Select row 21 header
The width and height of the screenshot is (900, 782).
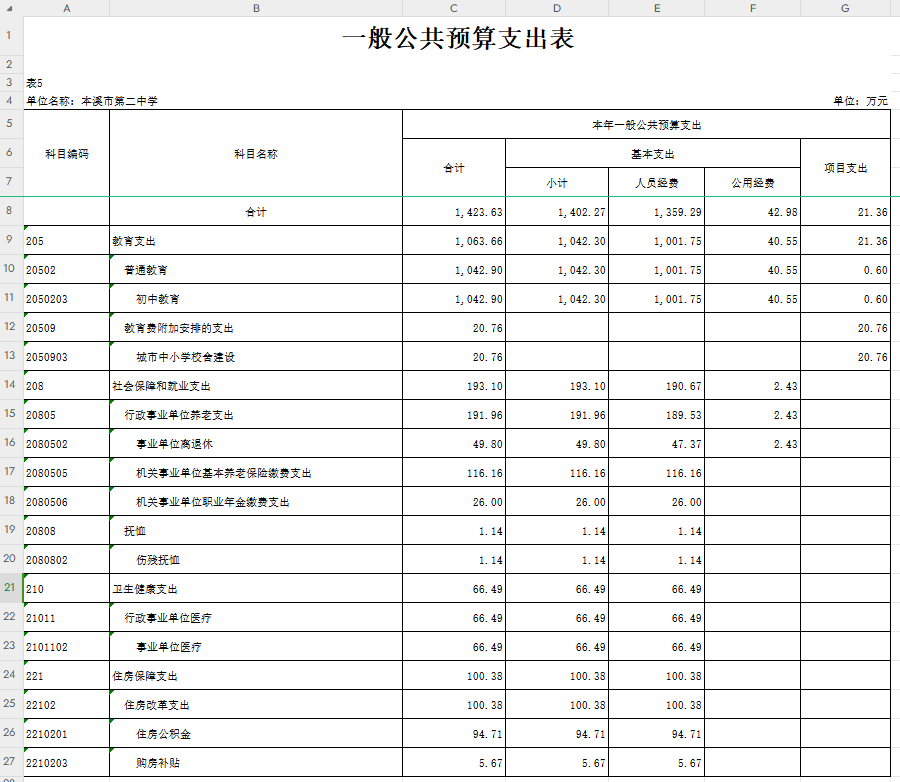pyautogui.click(x=11, y=588)
